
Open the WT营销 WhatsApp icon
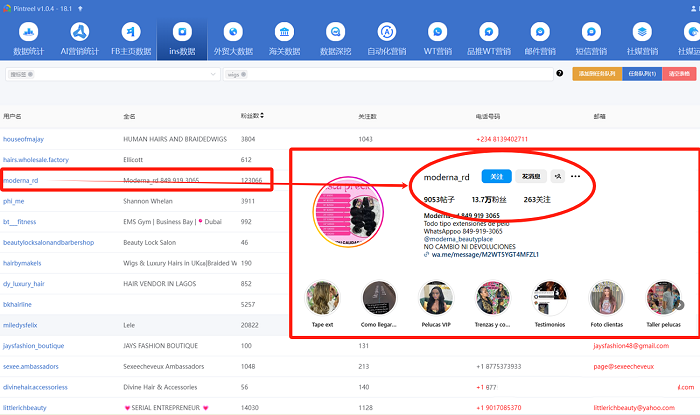click(438, 32)
